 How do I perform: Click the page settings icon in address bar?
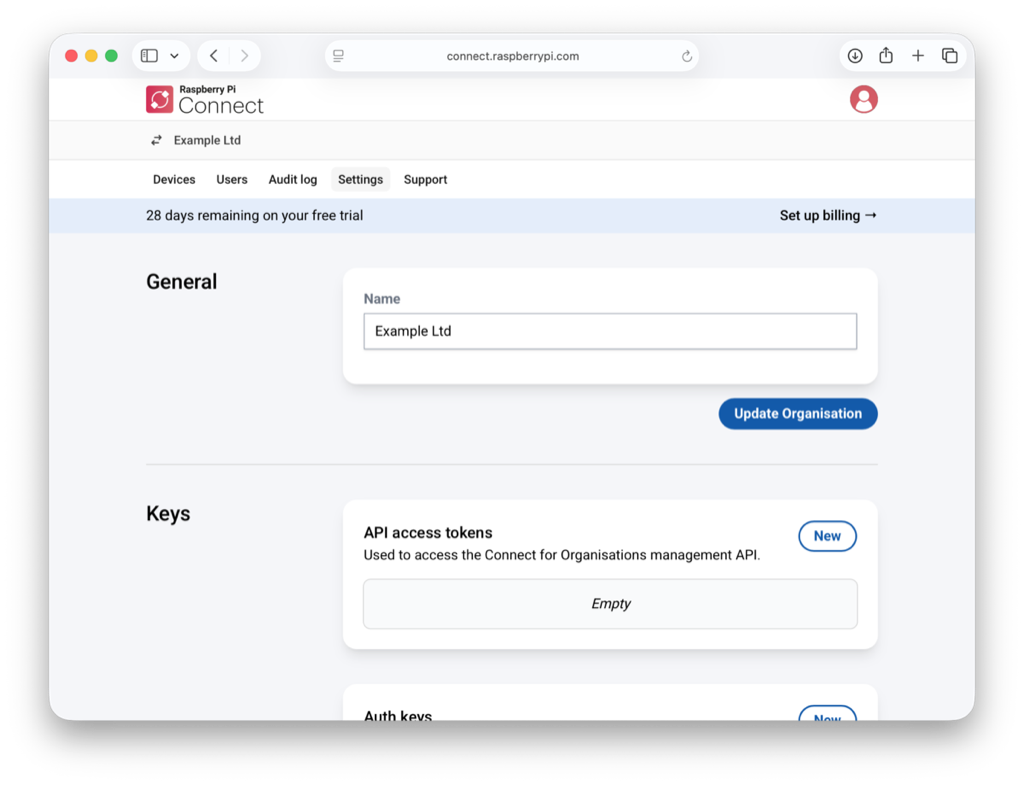338,56
